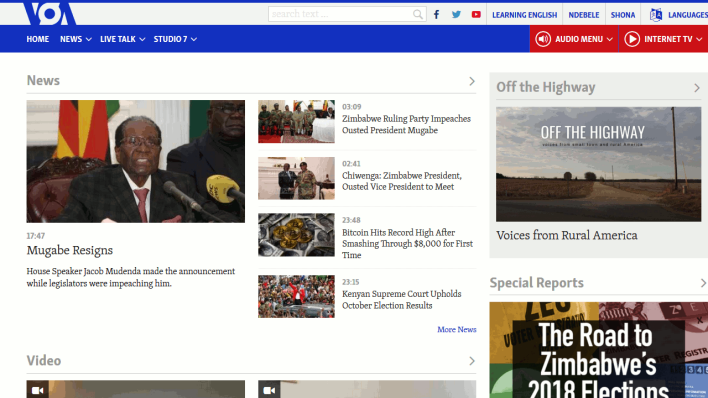The image size is (708, 398).
Task: Click the Audio Menu speaker icon
Action: coord(543,39)
